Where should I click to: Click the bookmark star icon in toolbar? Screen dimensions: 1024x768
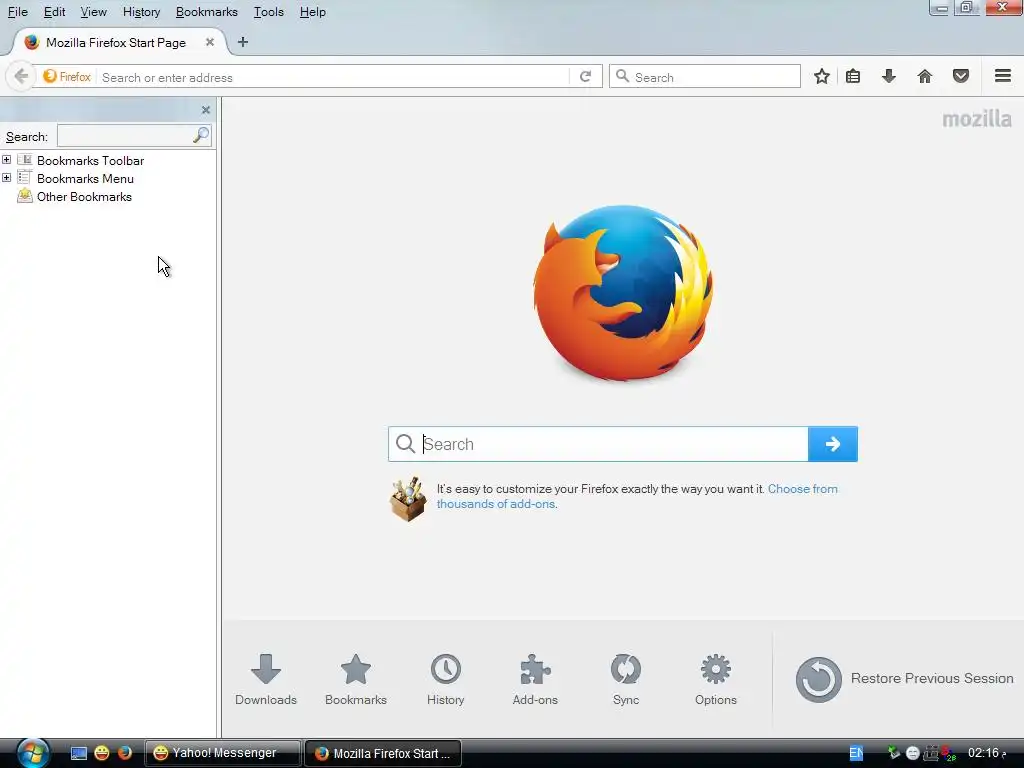pyautogui.click(x=822, y=76)
